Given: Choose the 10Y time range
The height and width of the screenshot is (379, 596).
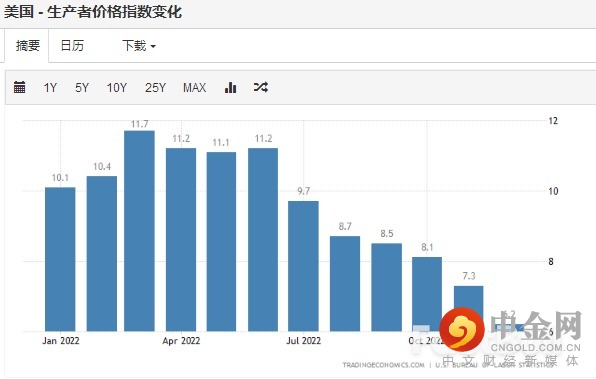Looking at the screenshot, I should pos(117,88).
